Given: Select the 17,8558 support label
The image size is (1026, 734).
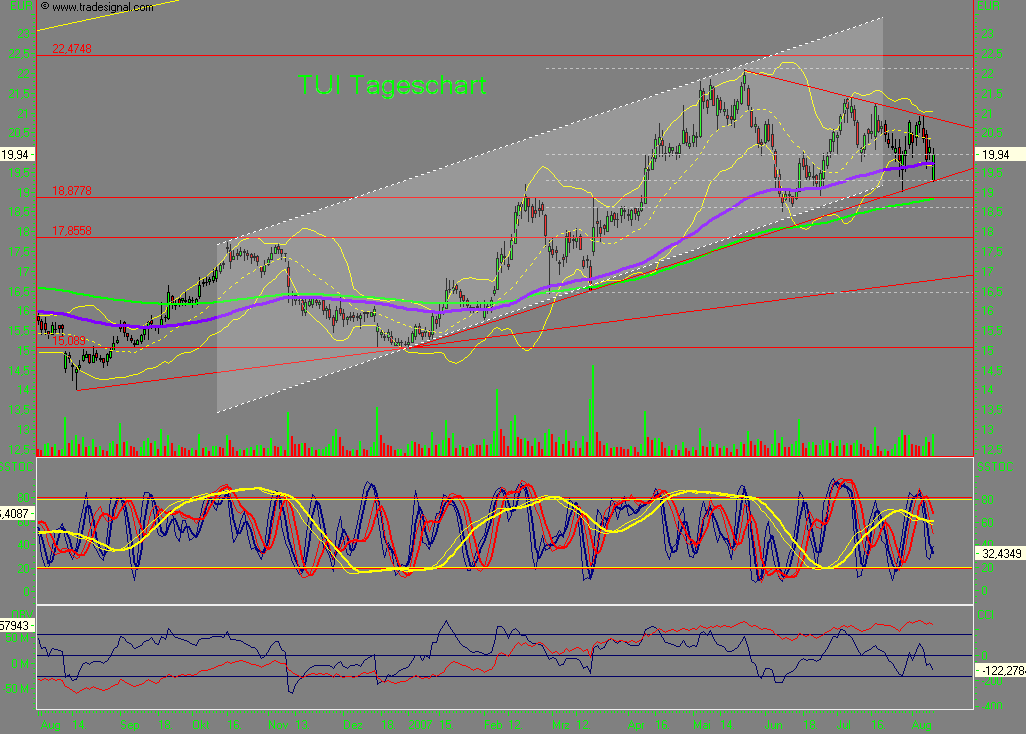Looking at the screenshot, I should tap(72, 230).
